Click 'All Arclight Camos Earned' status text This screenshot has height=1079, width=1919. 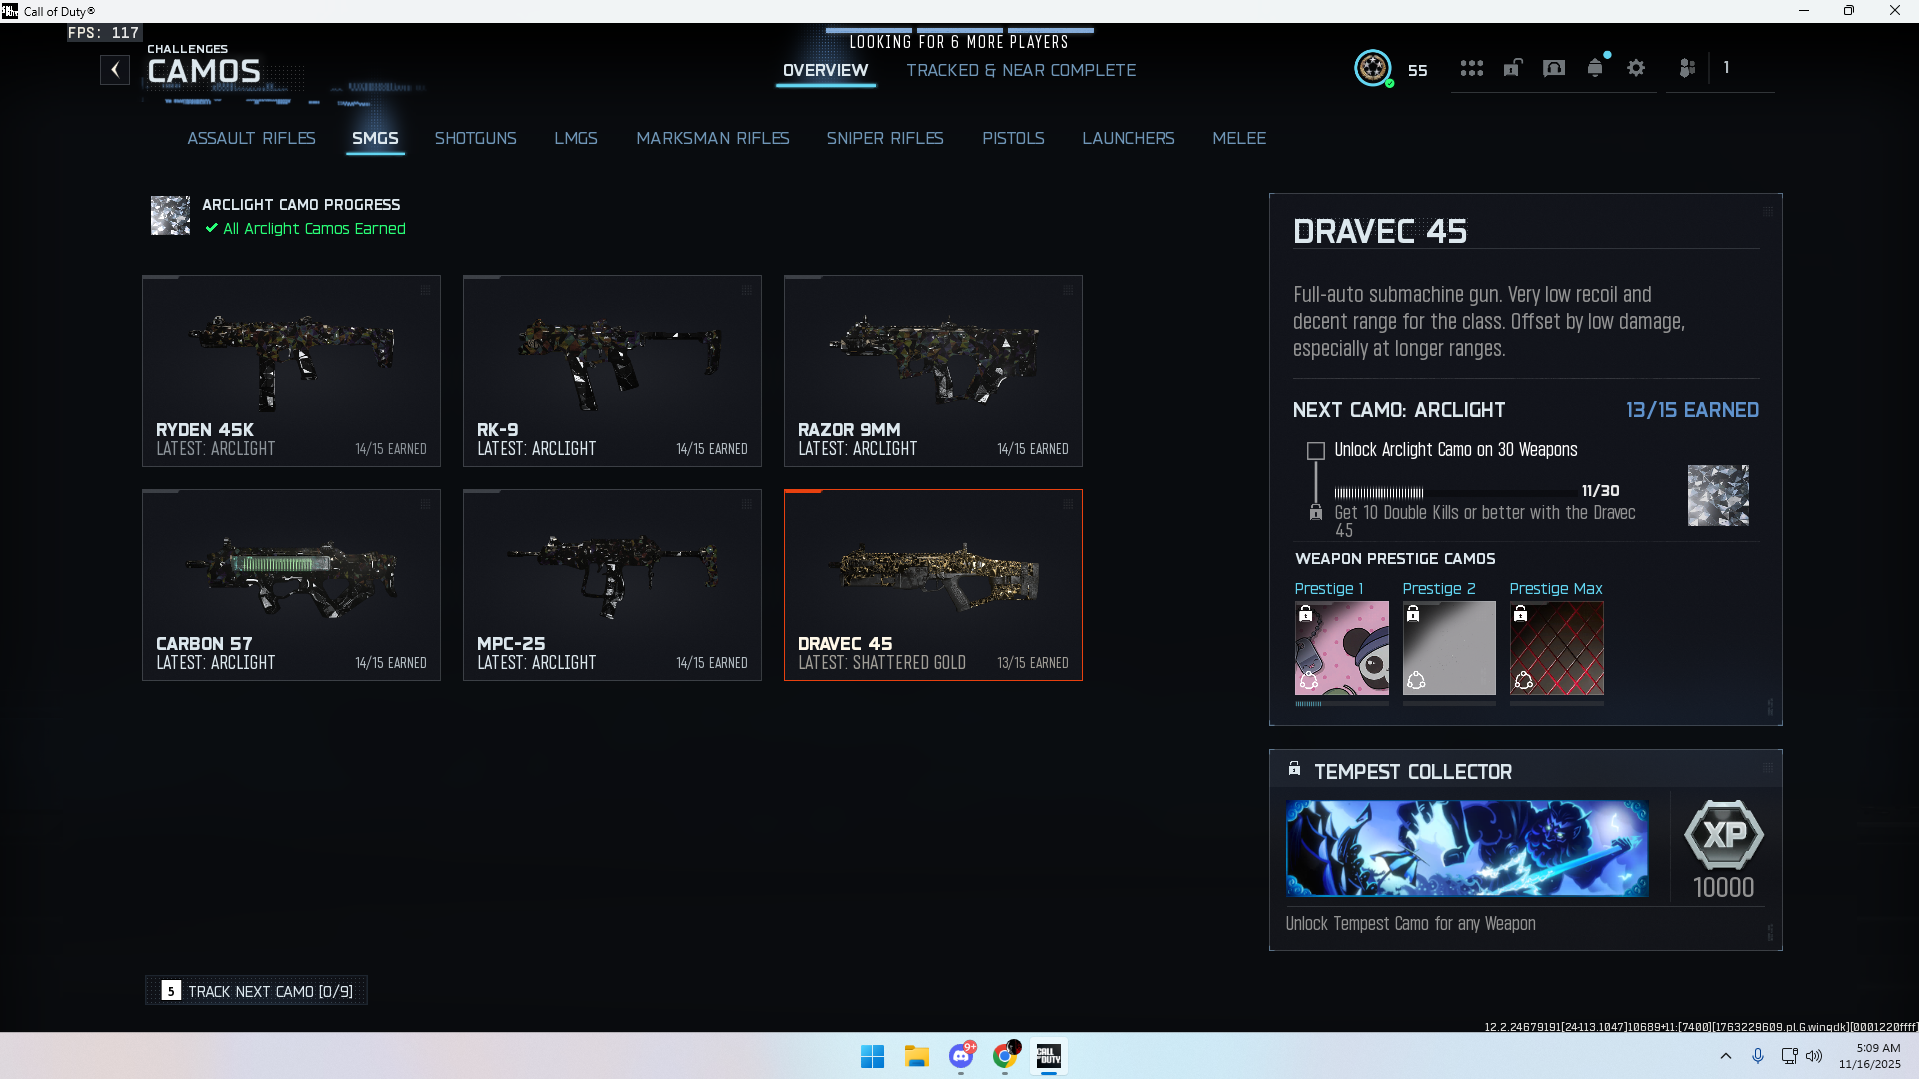(x=314, y=228)
